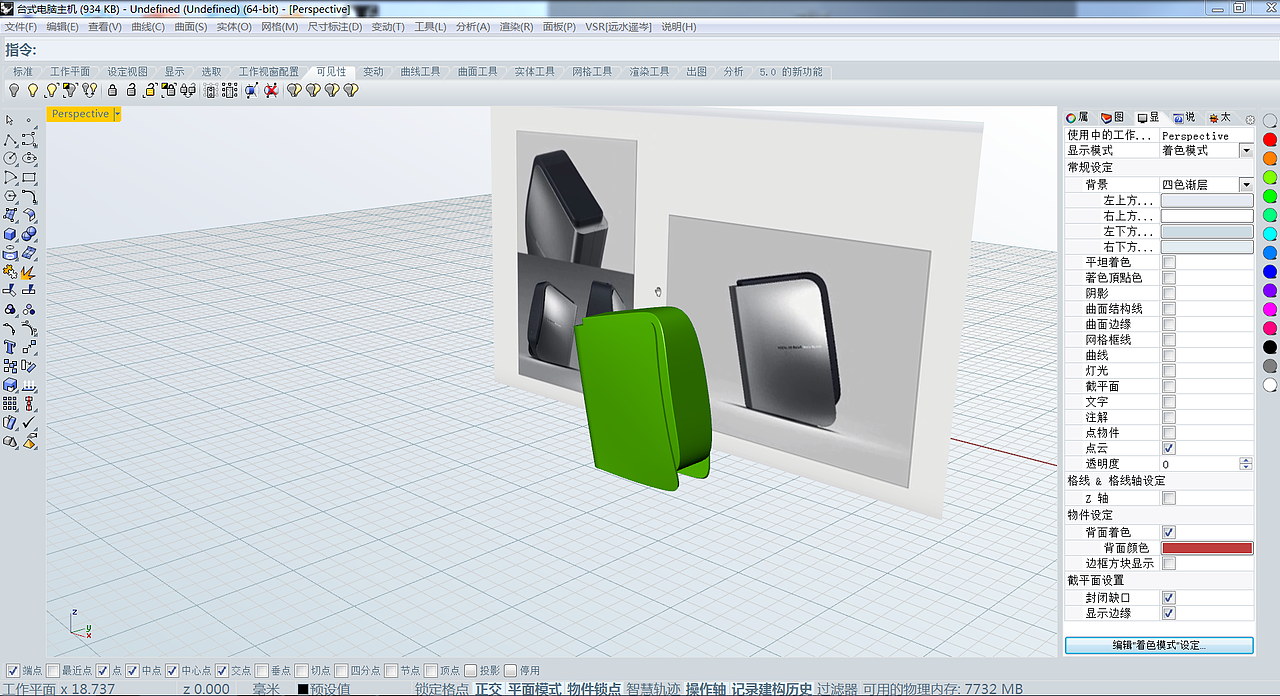Click the Unlock Objects open padlock icon
Screen dimensions: 1280x696
(131, 90)
